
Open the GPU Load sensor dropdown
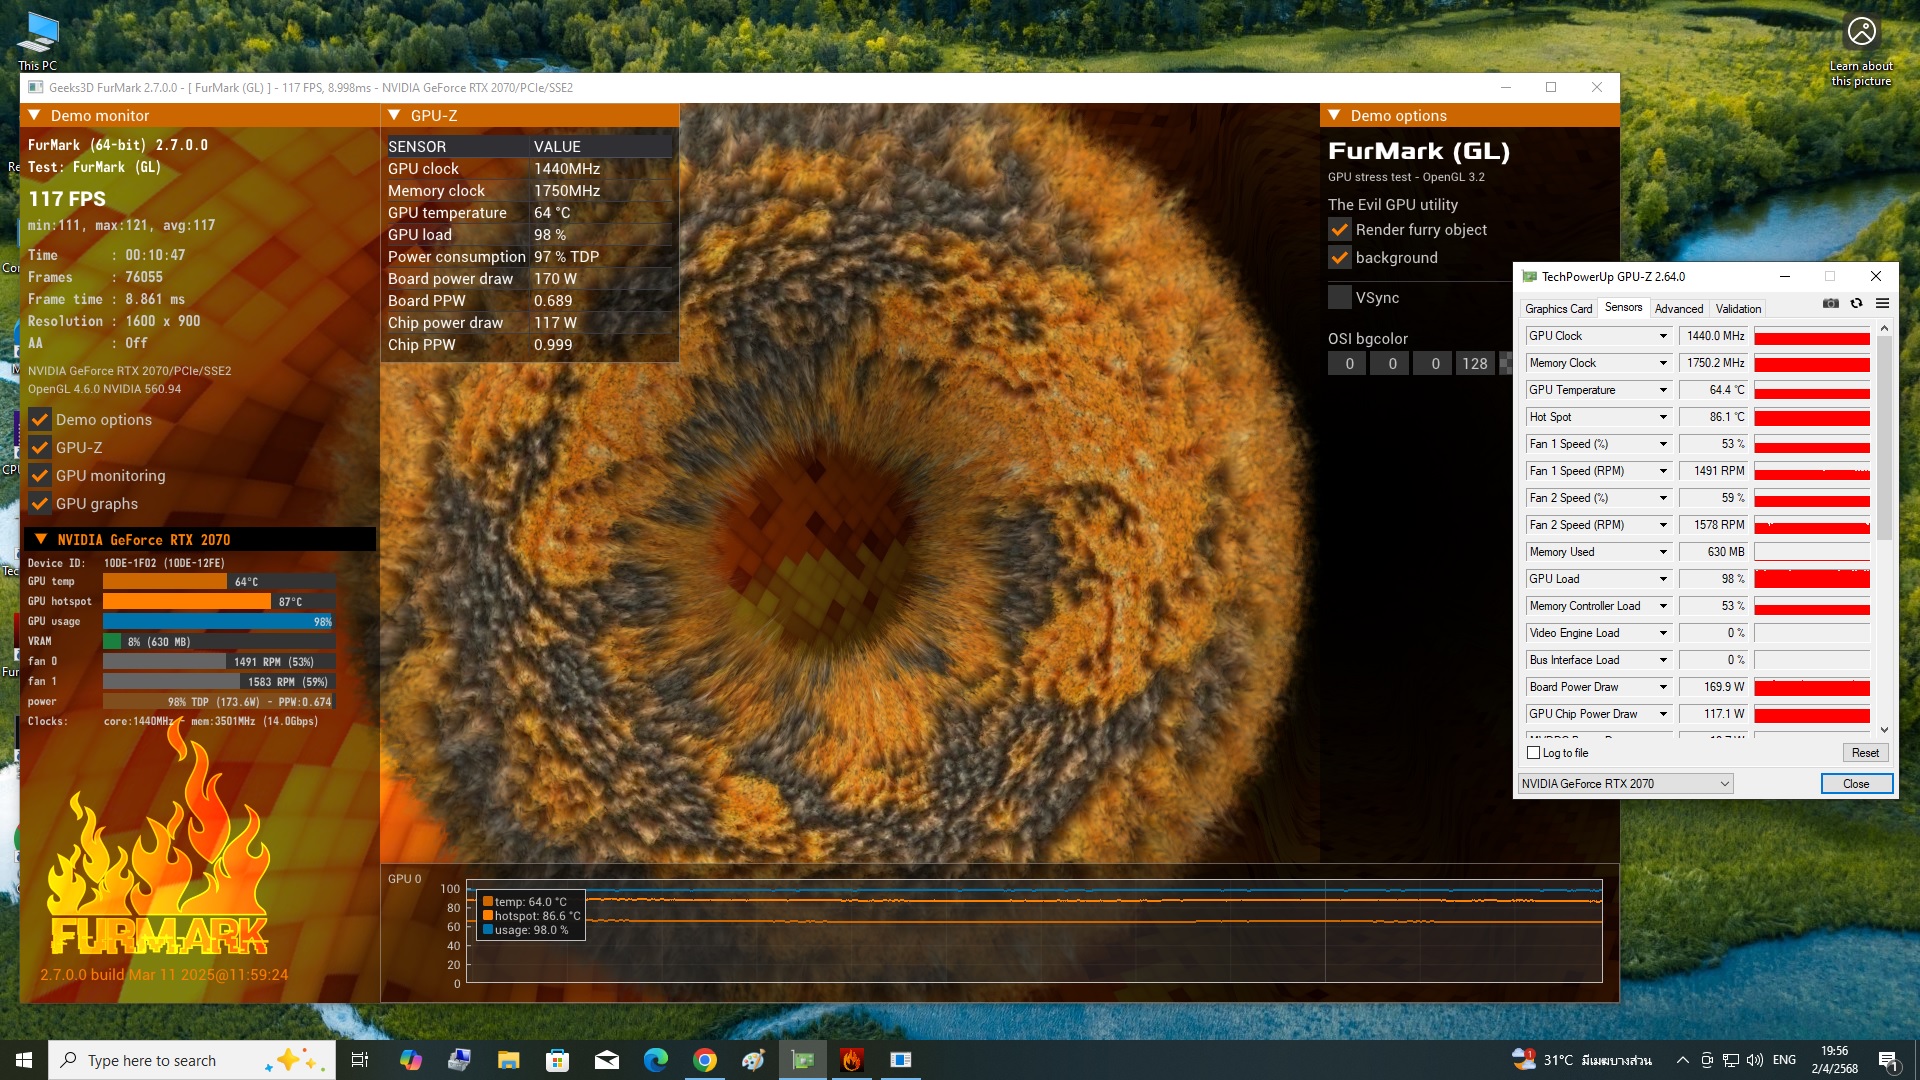(x=1663, y=579)
